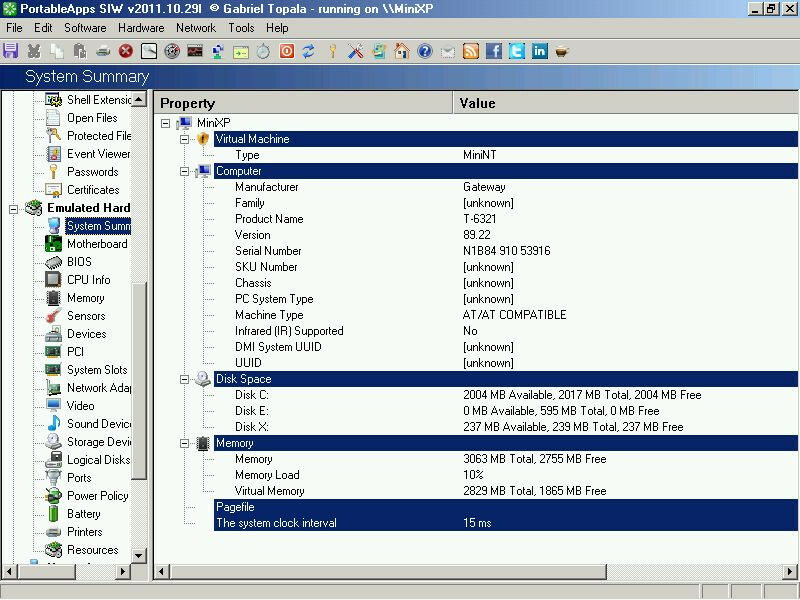Open the Tools menu
Viewport: 800px width, 600px height.
coord(241,28)
